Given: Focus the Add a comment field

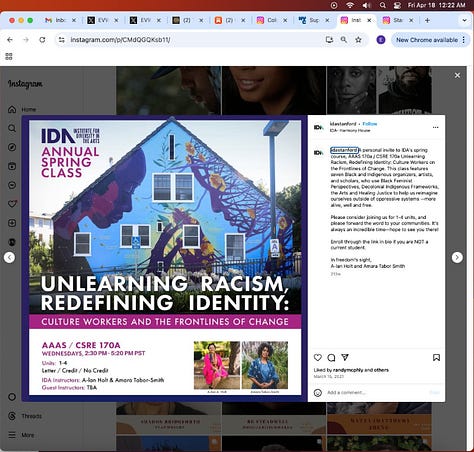Looking at the screenshot, I should [376, 393].
